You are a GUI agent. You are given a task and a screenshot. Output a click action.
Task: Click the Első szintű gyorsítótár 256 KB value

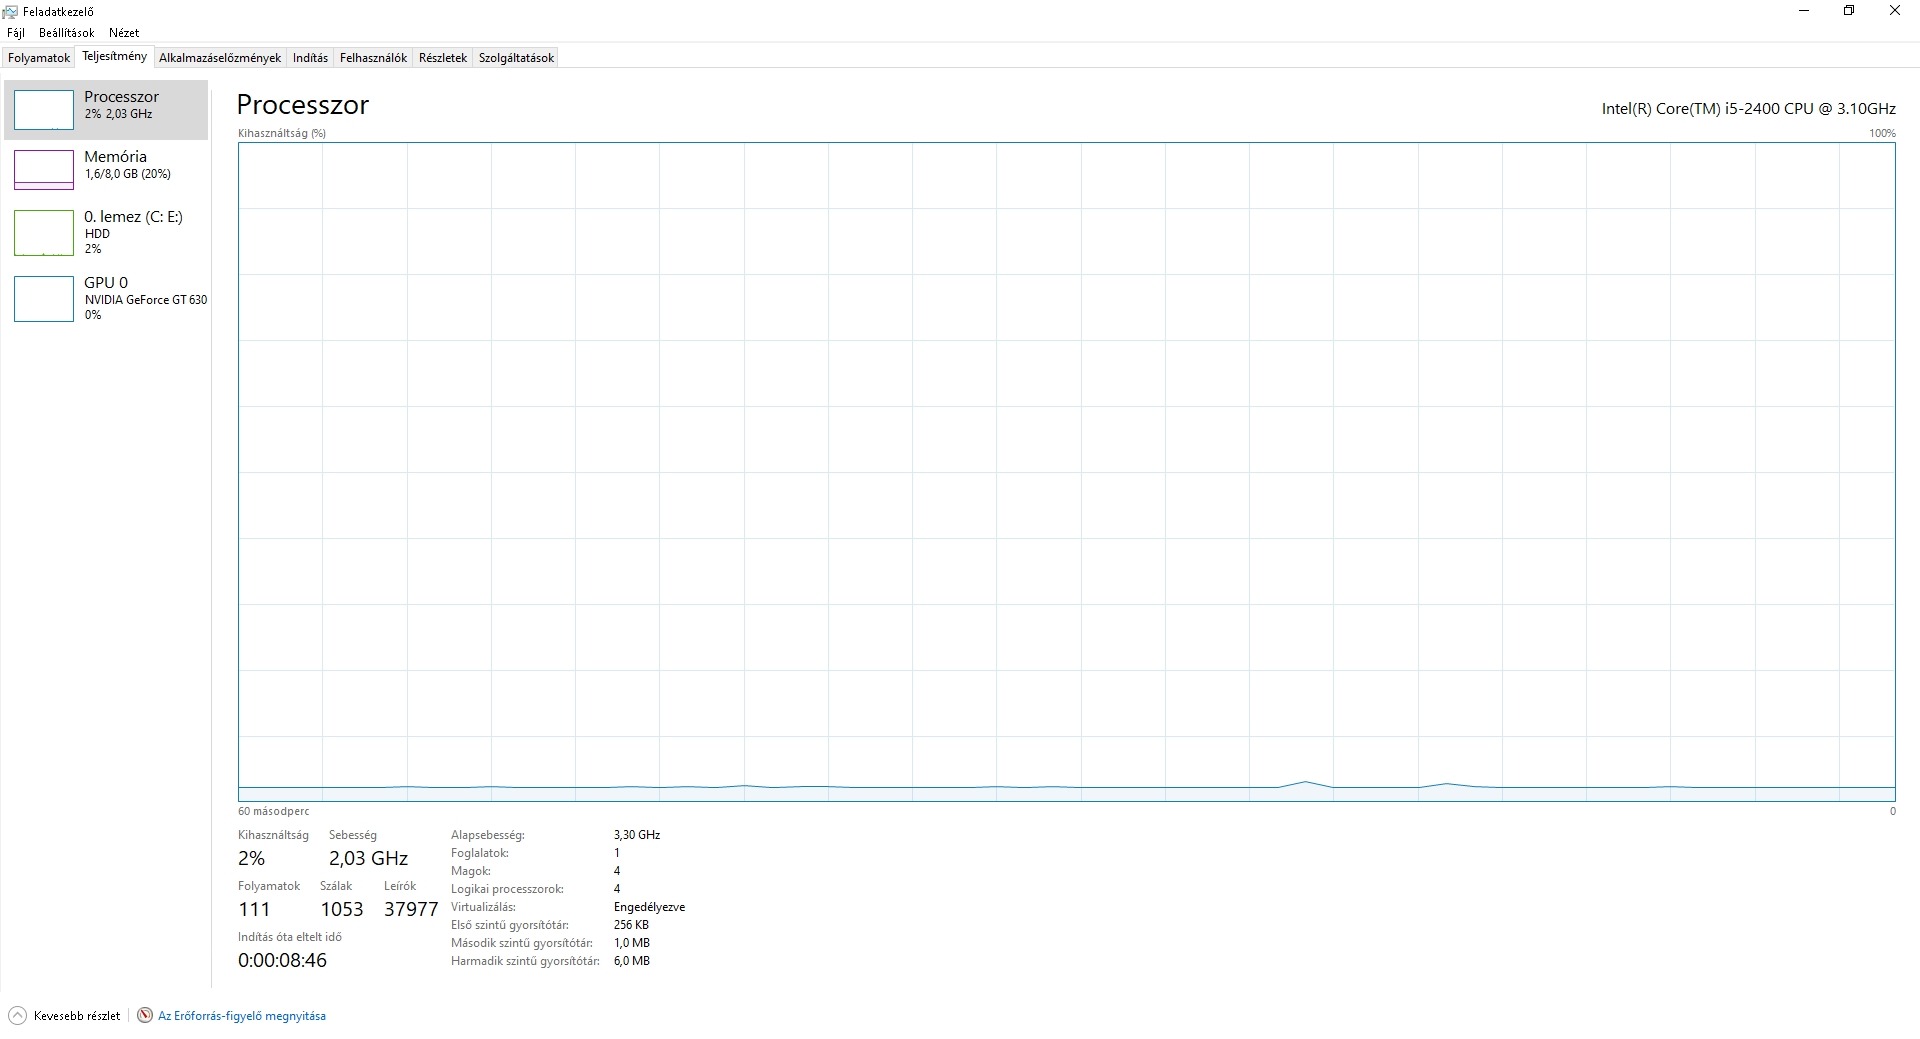(x=631, y=925)
